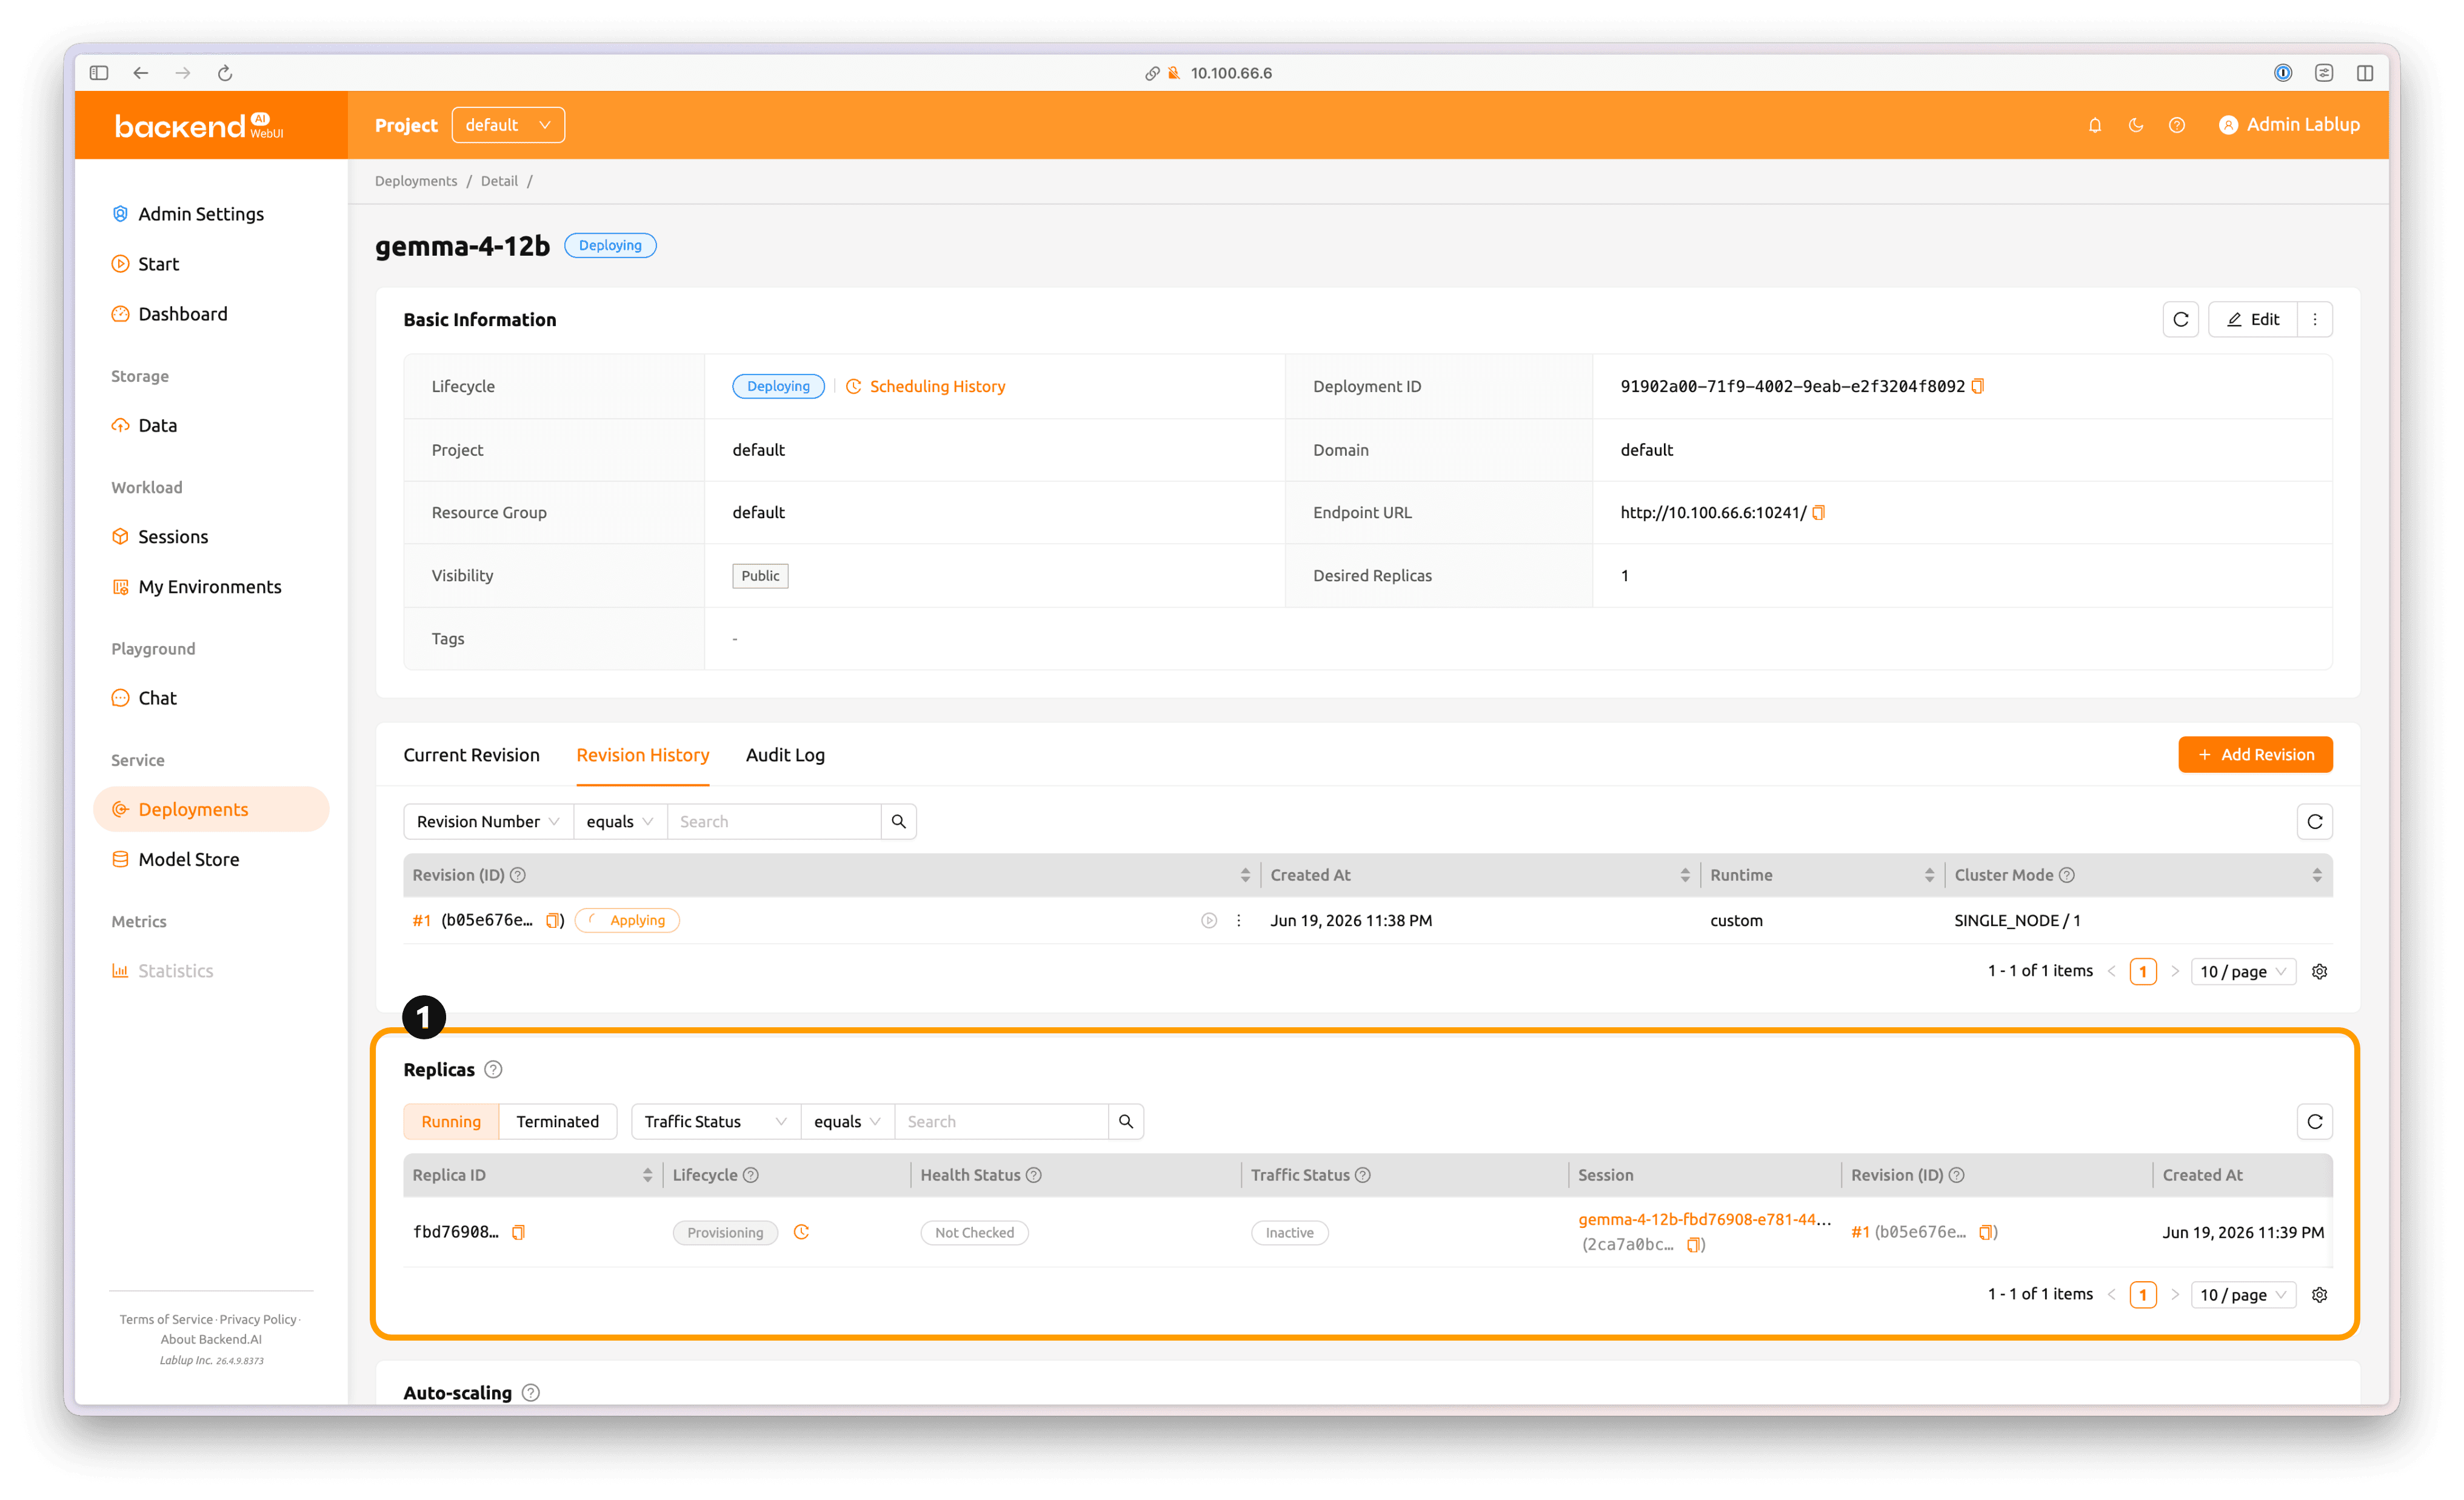Show the Replicas help tooltip
Viewport: 2464px width, 1500px height.
493,1070
